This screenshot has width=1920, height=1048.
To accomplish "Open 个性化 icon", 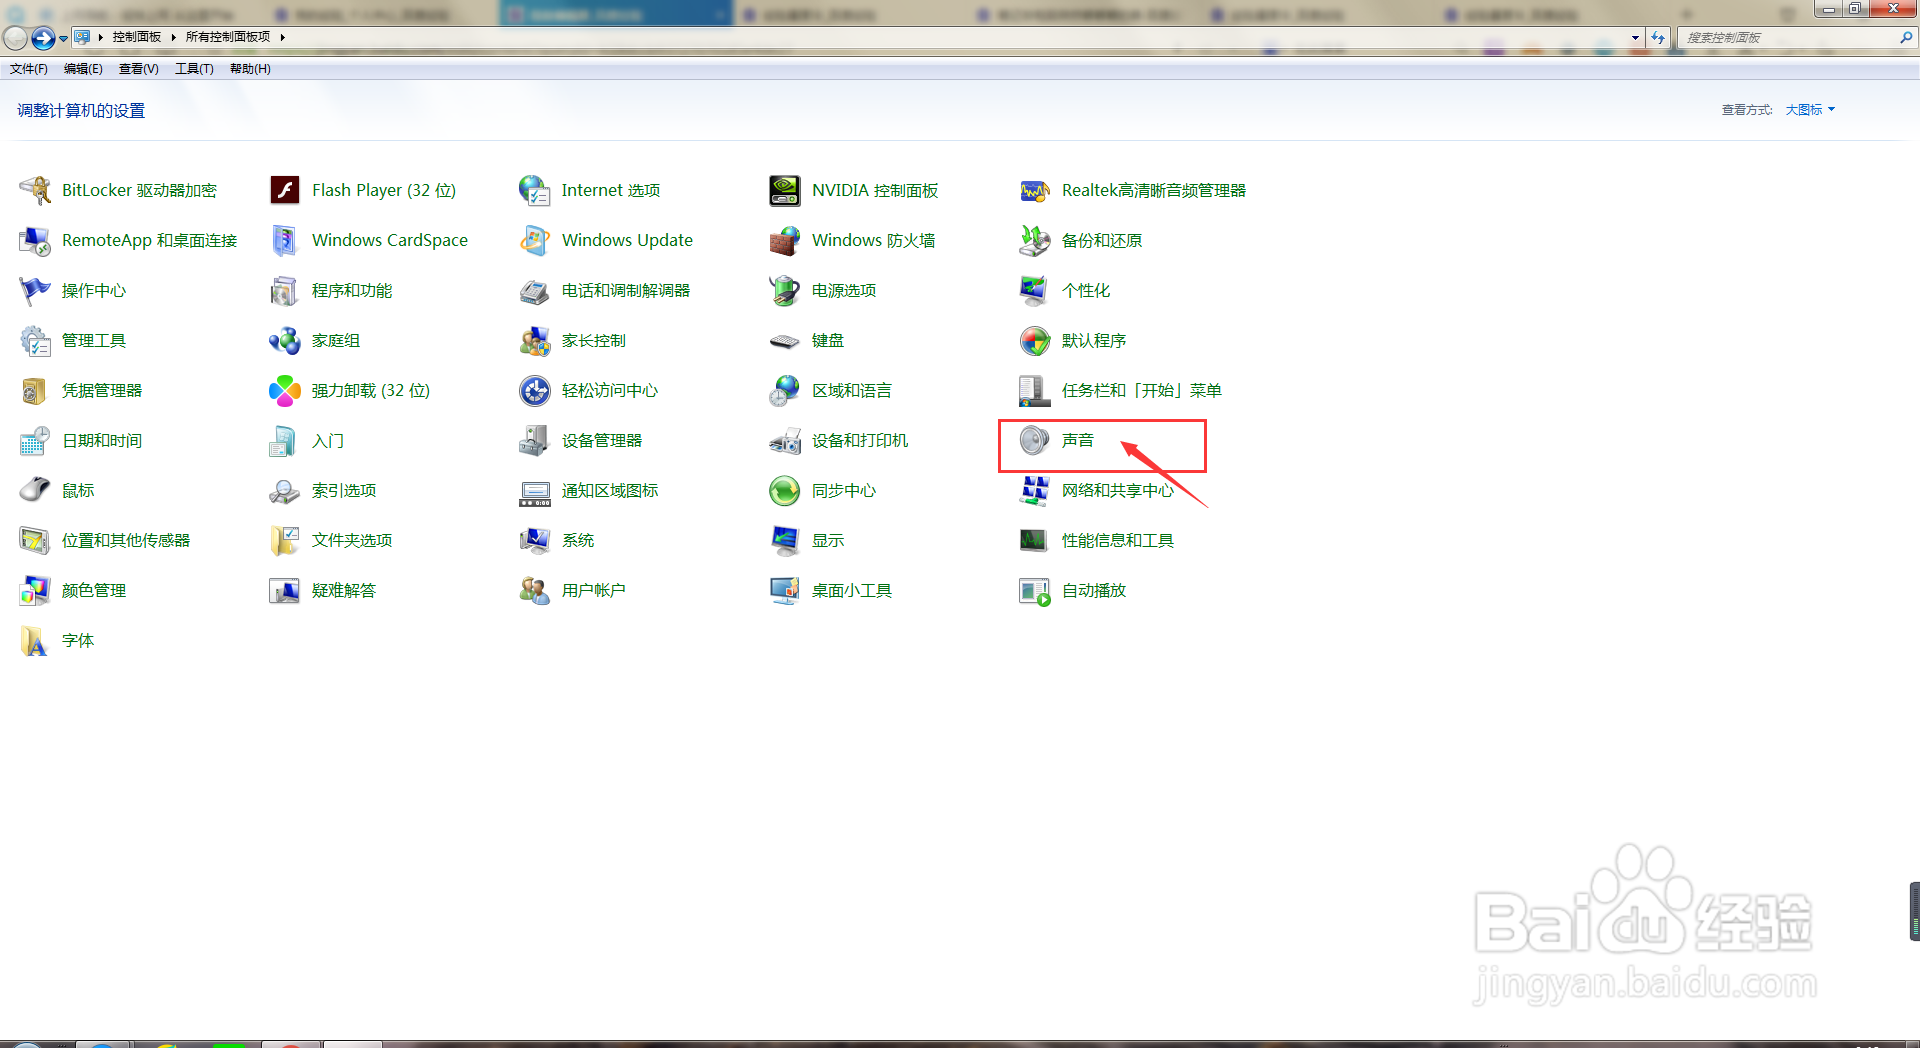I will tap(1035, 290).
